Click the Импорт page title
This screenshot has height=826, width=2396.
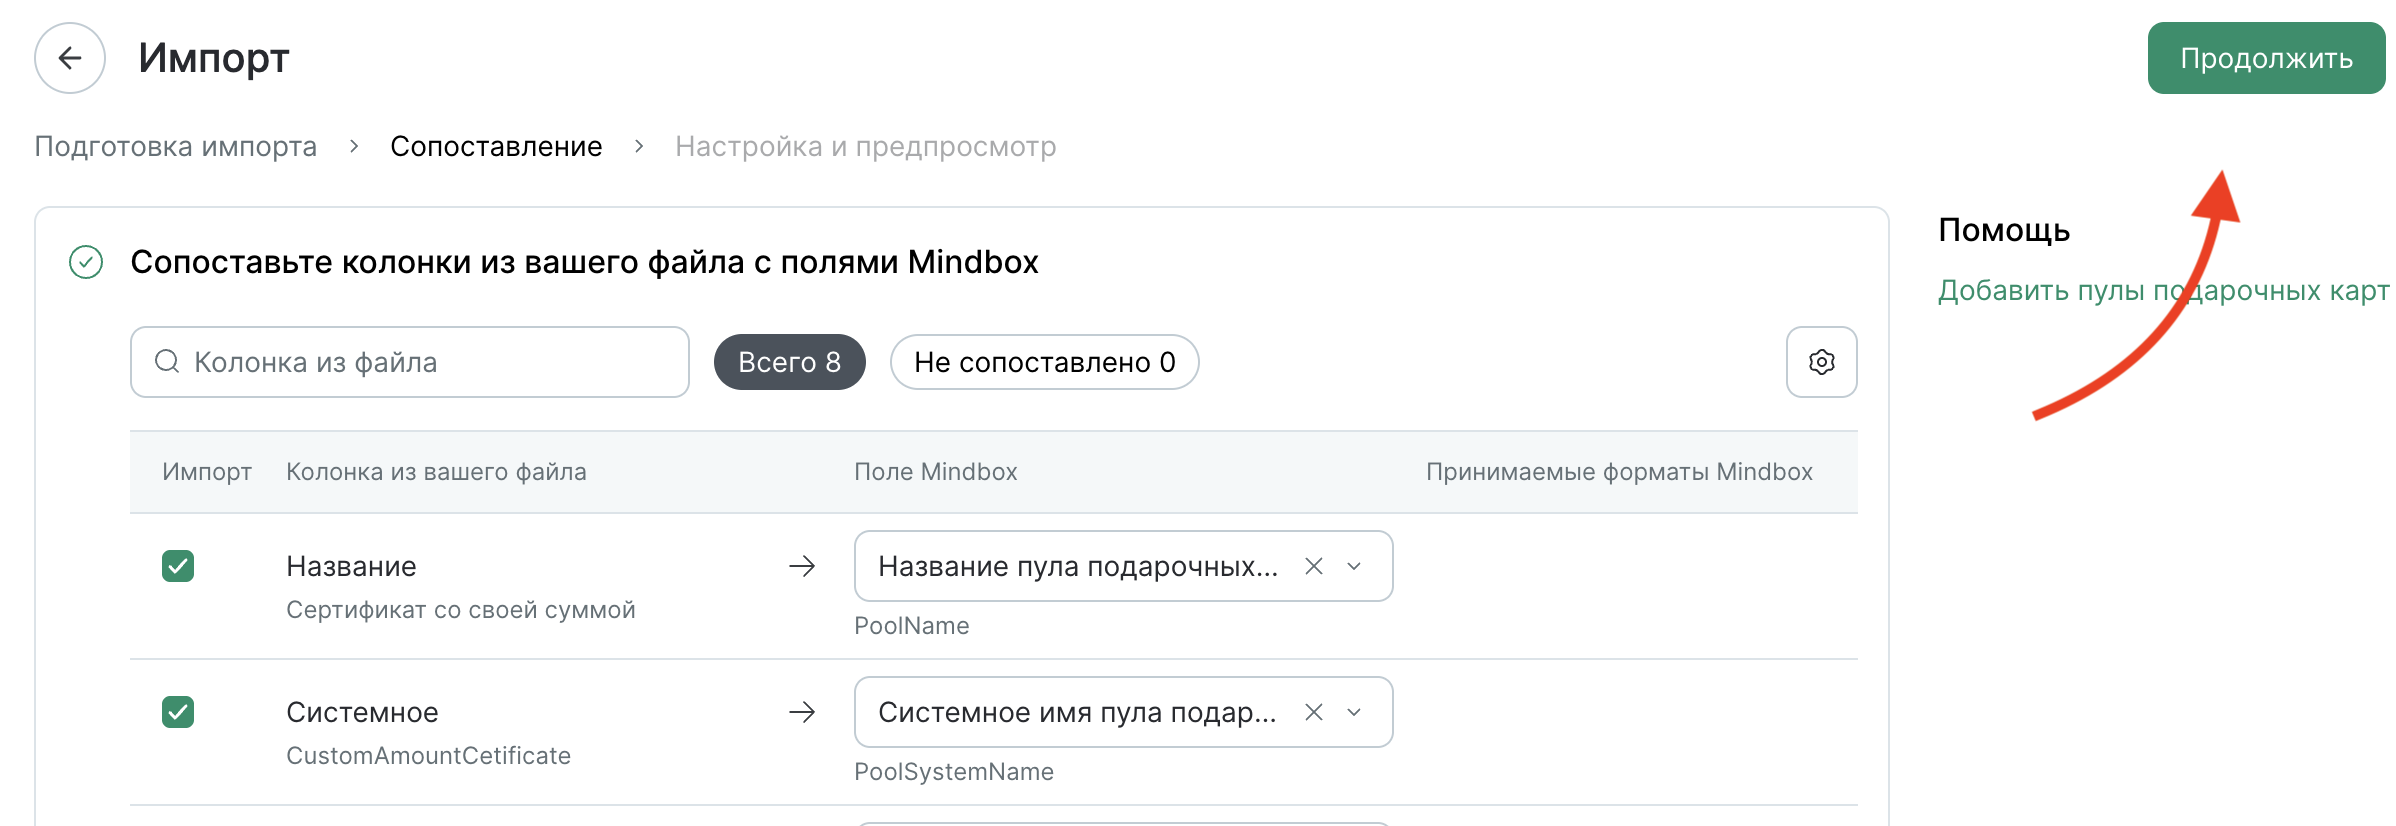(214, 58)
